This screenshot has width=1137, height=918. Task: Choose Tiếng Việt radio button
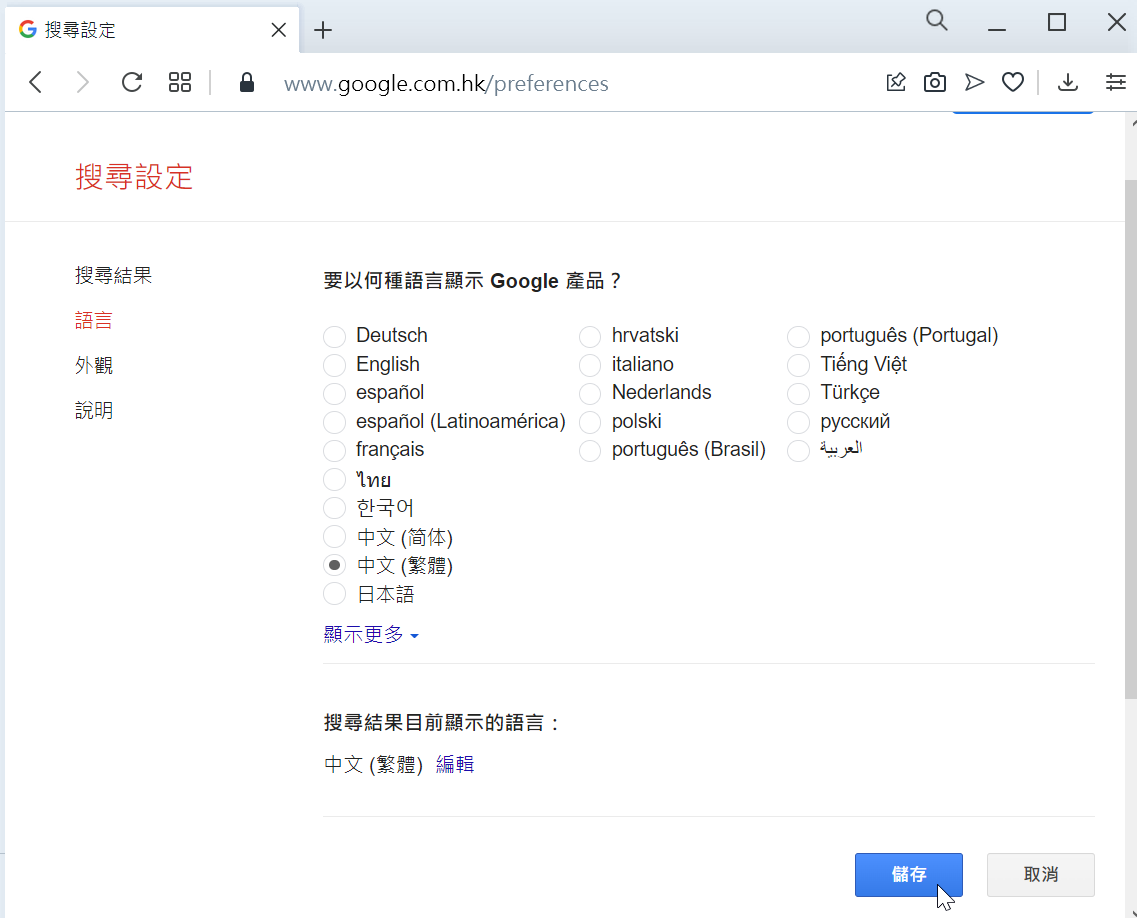798,365
